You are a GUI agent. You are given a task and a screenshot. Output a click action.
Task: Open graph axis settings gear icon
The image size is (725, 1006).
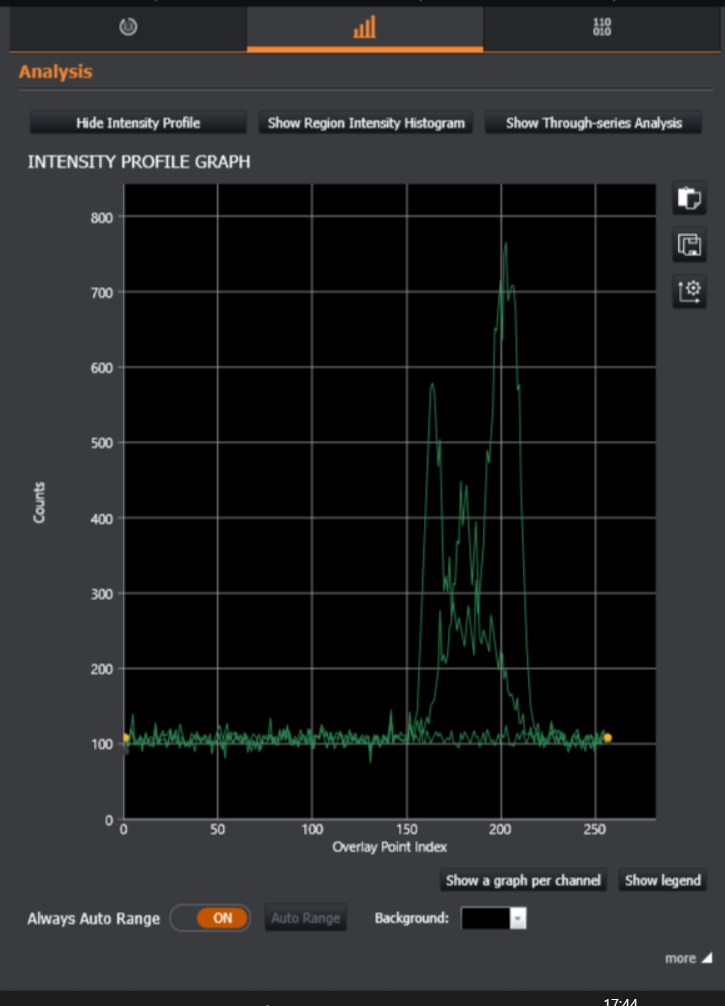[689, 291]
